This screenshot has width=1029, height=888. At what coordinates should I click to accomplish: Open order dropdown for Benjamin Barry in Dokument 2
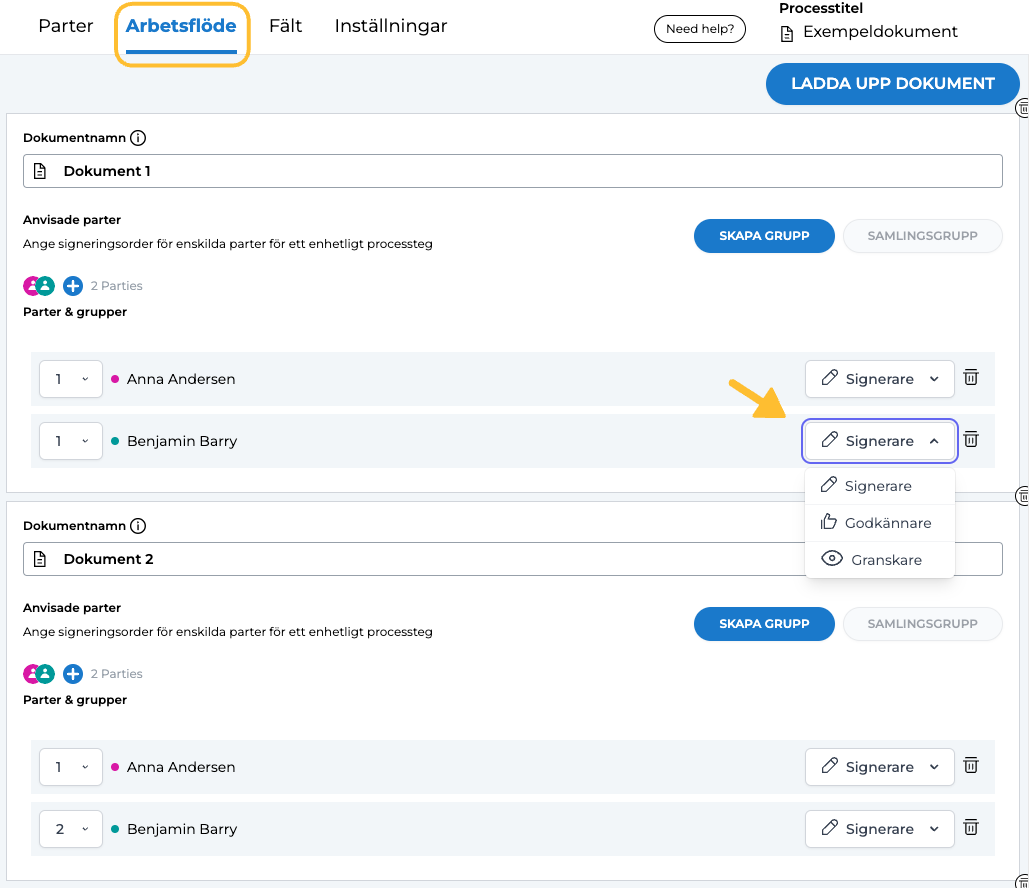click(71, 829)
